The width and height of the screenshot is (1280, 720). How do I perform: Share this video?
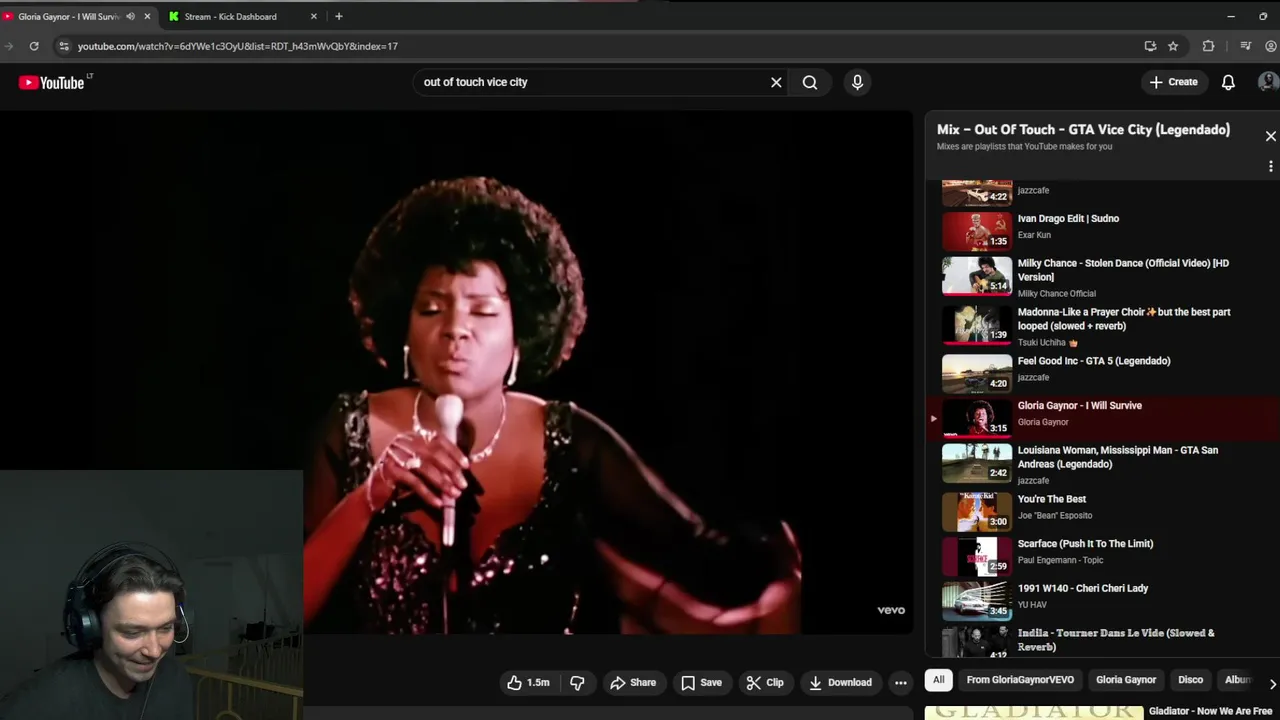(632, 682)
